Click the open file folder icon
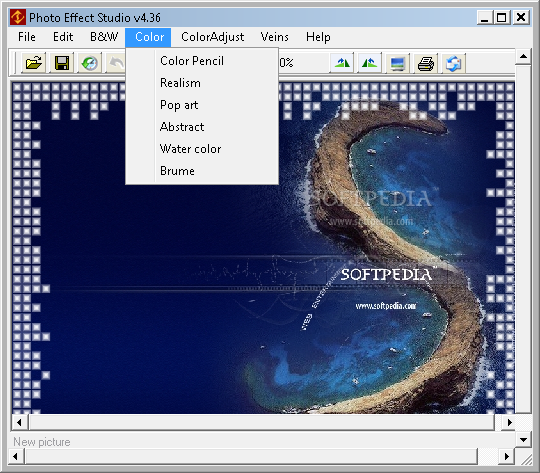This screenshot has width=540, height=473. [x=34, y=63]
